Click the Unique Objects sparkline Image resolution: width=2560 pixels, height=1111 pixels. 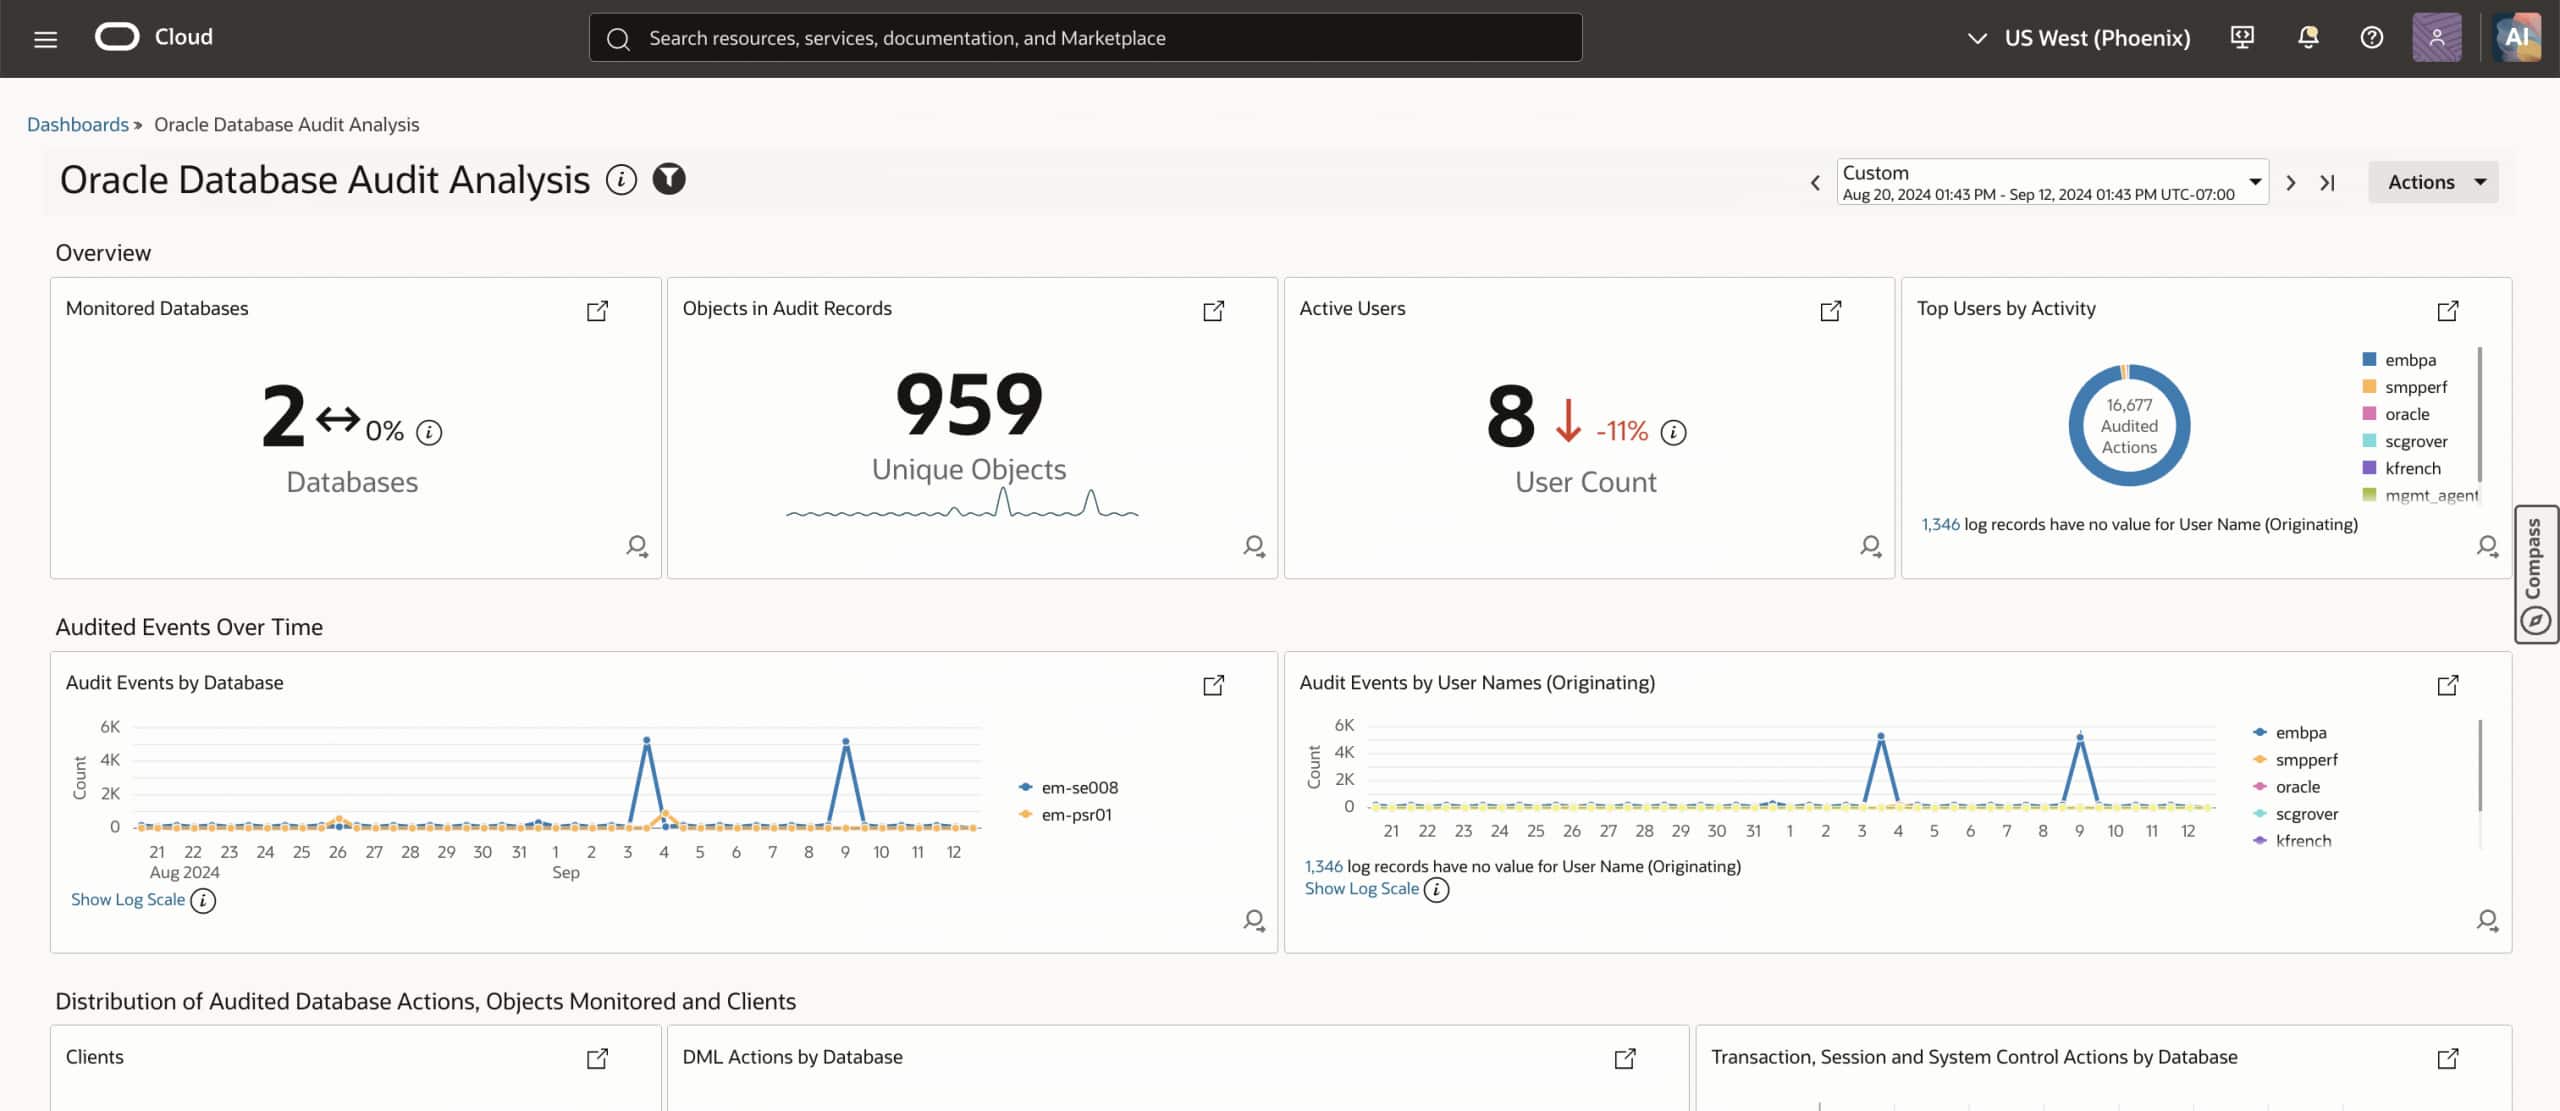click(962, 501)
